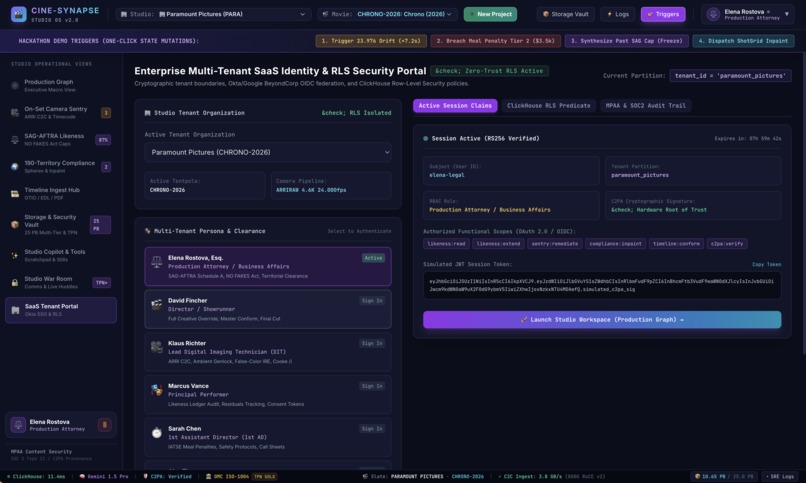Click the page vertical scrollbar
Image resolution: width=806 pixels, height=483 pixels.
[x=804, y=203]
